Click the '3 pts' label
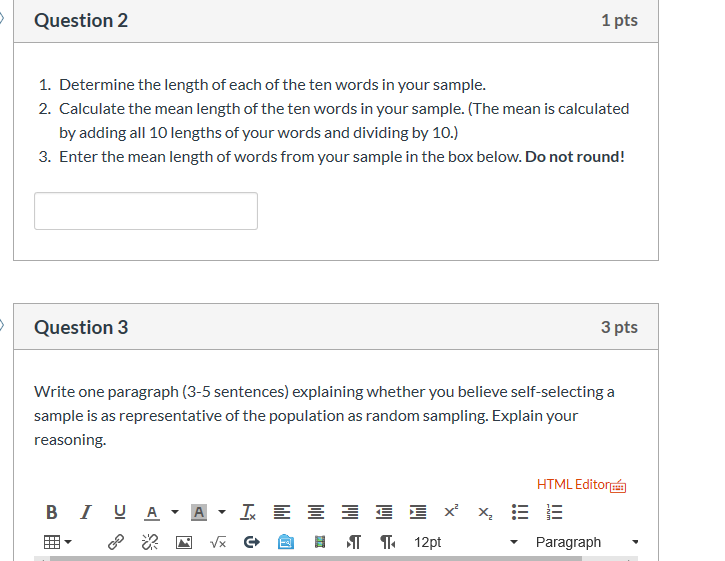Screen dimensions: 725x561 (620, 327)
